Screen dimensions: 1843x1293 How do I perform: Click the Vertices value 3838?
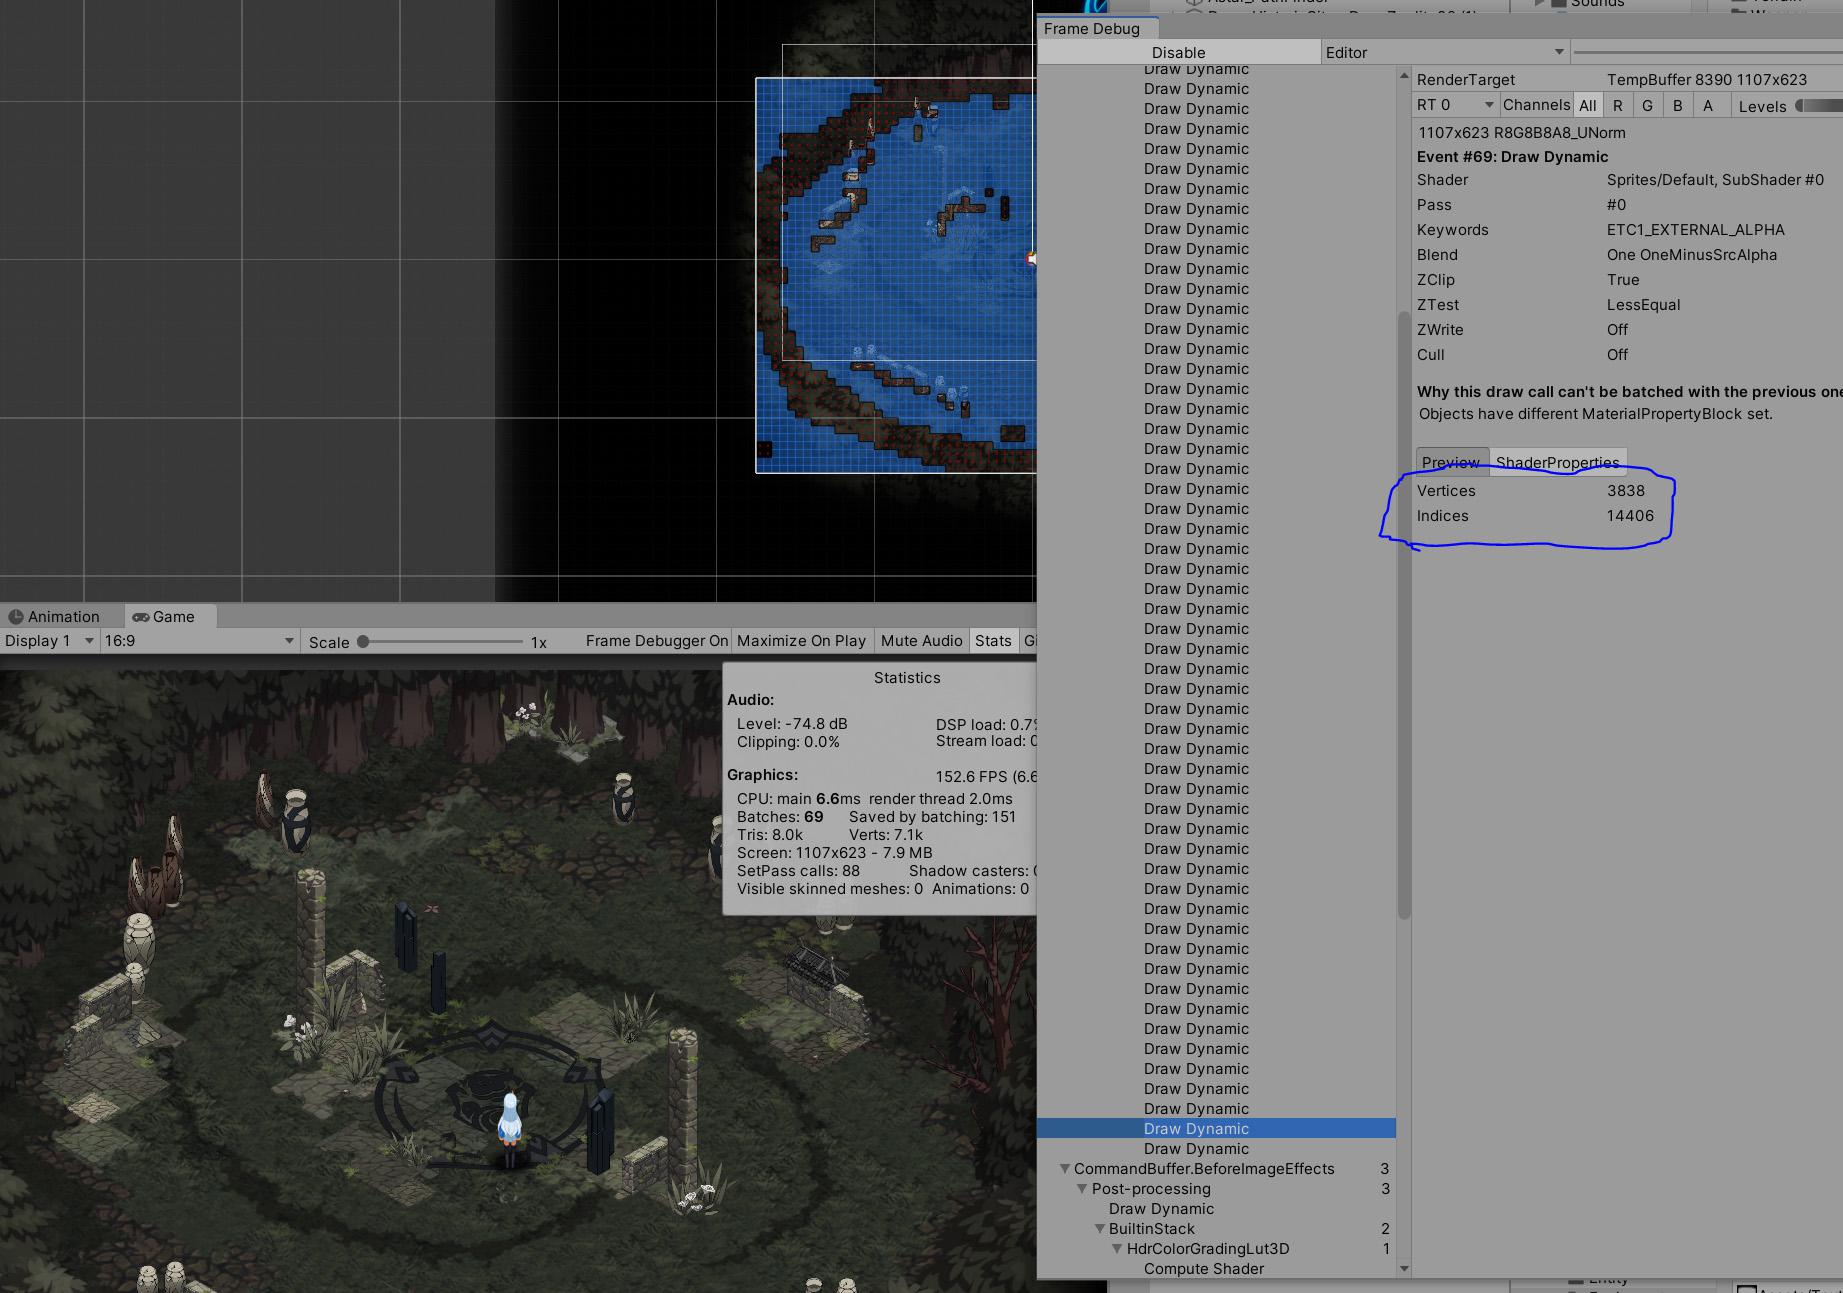1626,491
